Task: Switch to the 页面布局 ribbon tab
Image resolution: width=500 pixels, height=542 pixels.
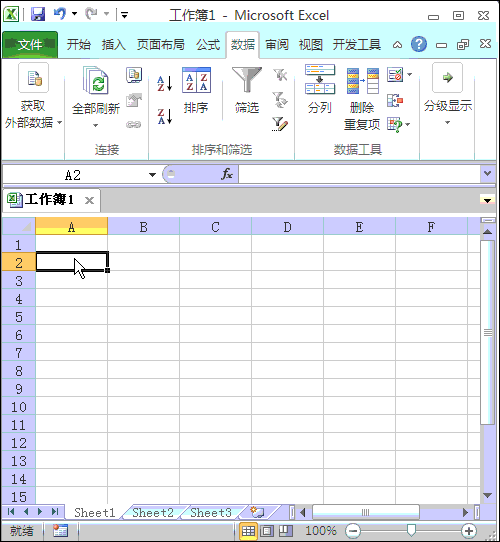Action: (x=160, y=45)
